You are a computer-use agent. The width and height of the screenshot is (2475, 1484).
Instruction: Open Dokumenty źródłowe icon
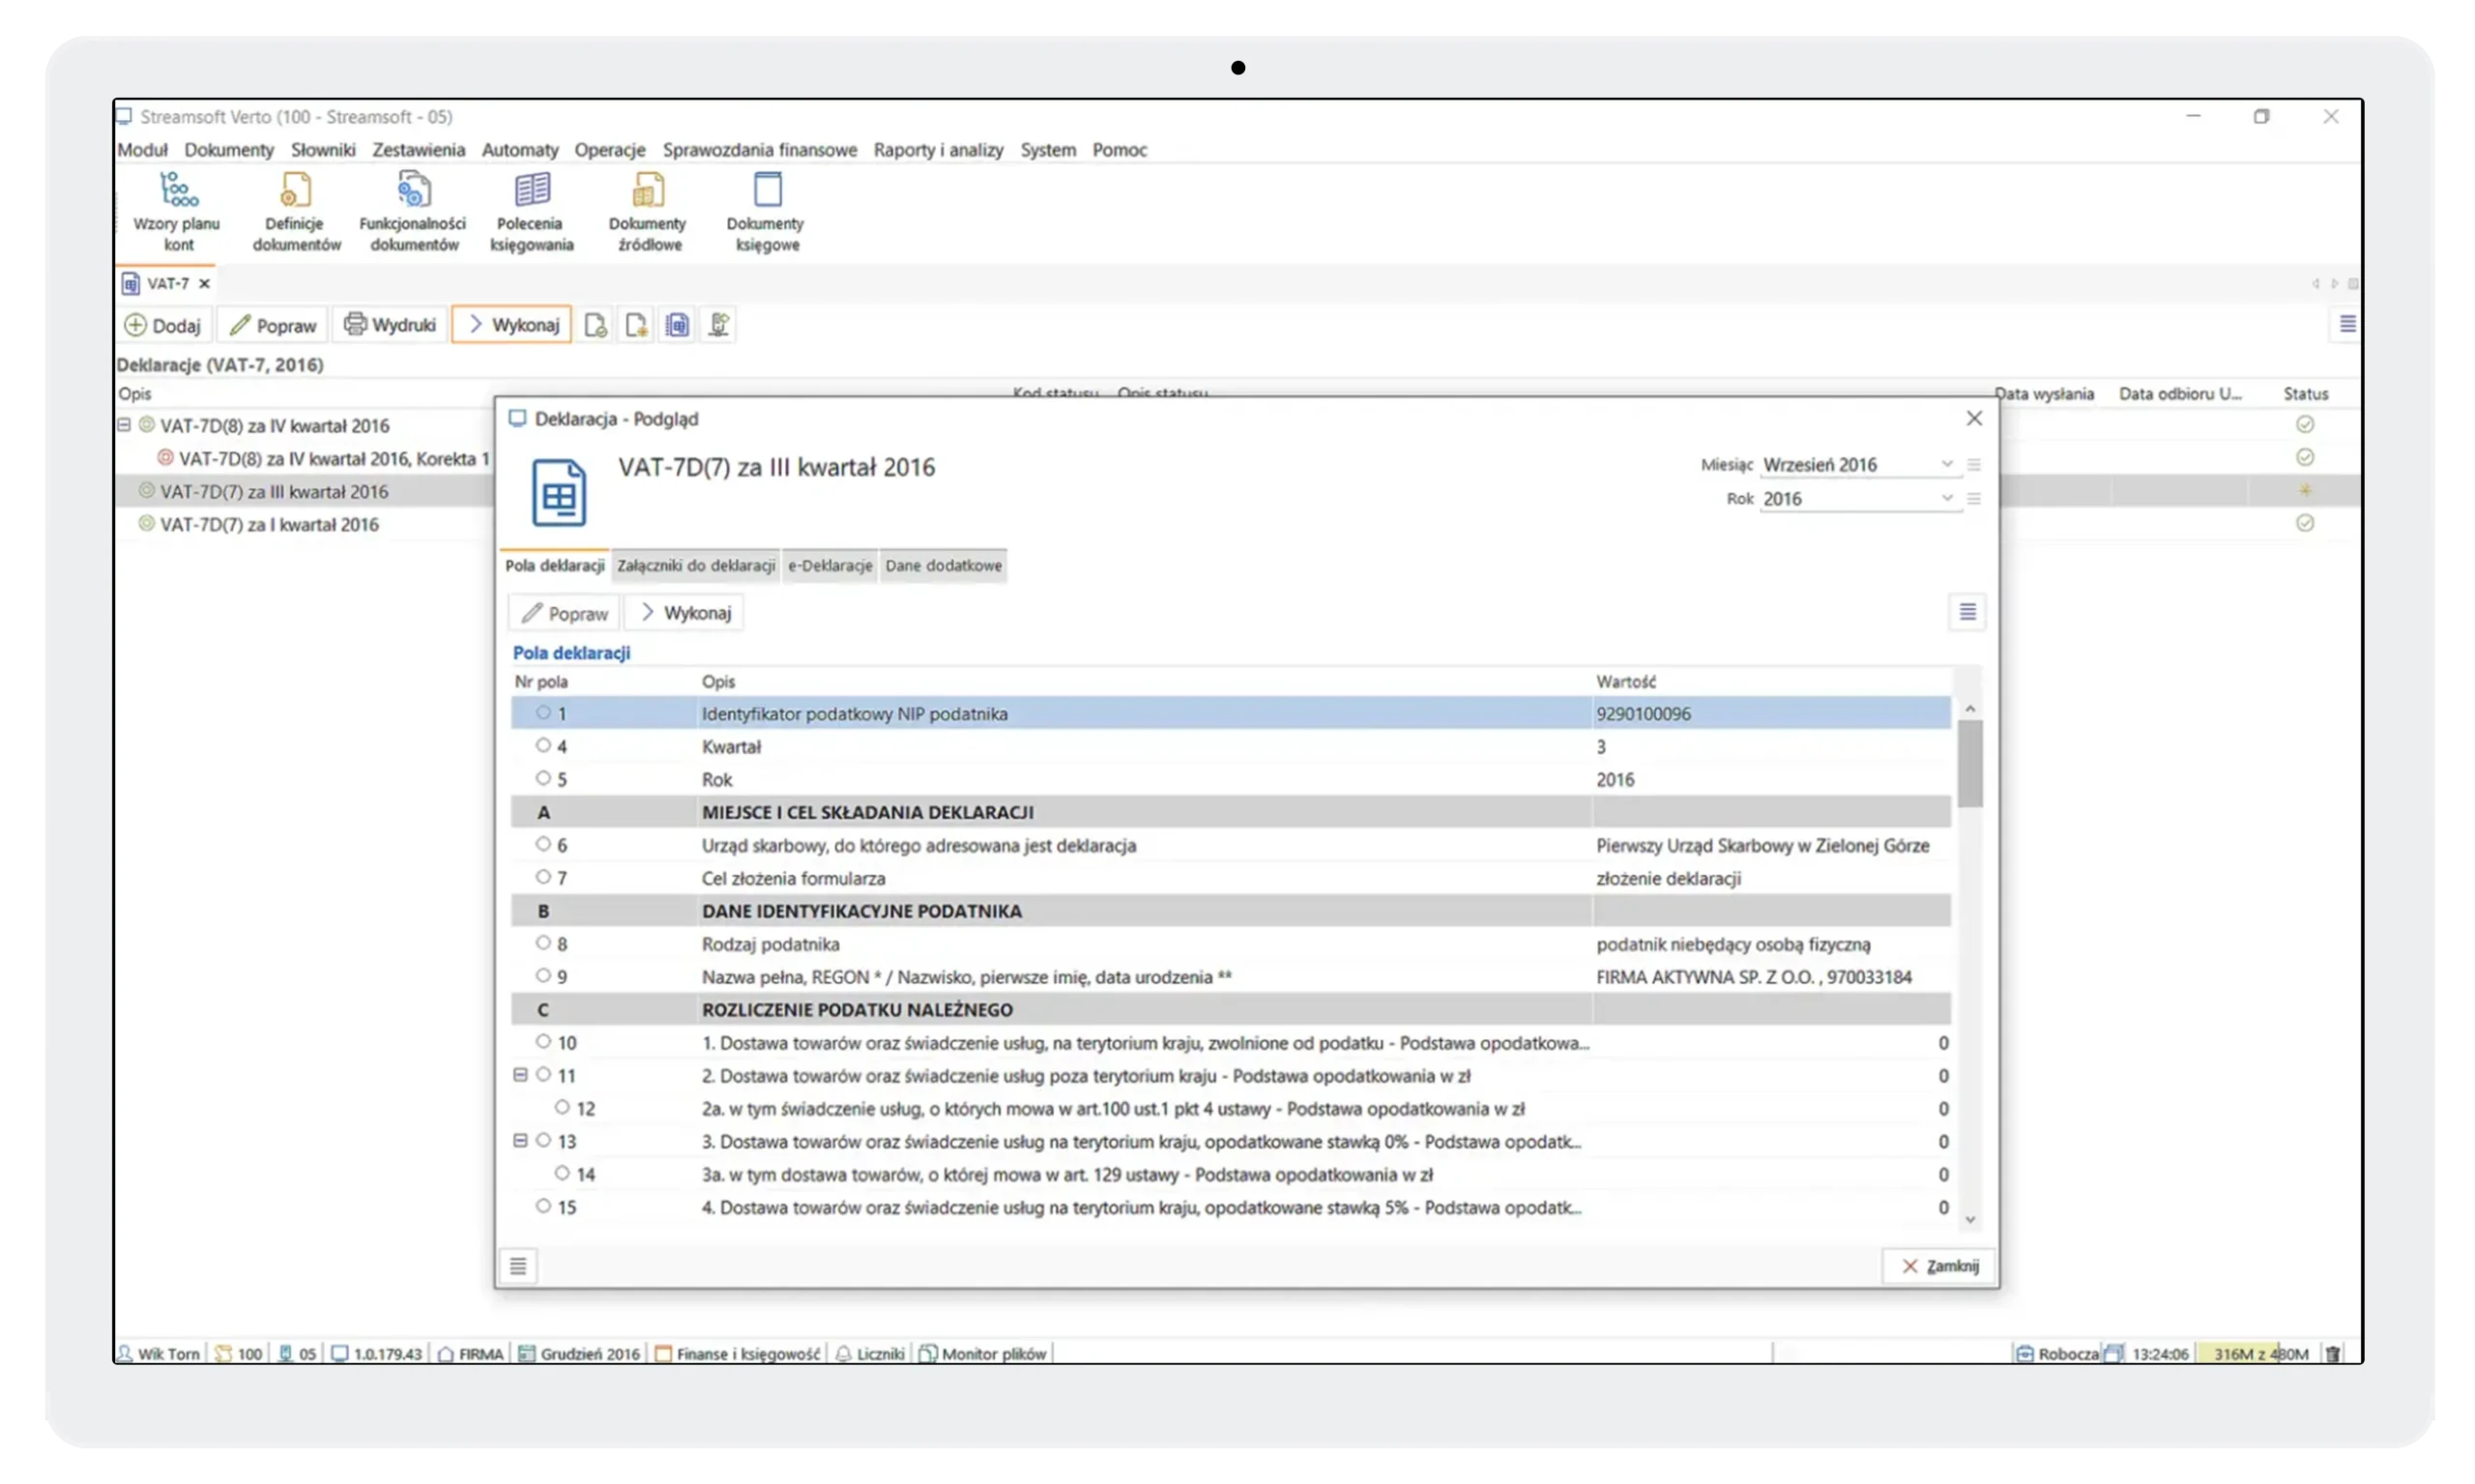click(x=648, y=211)
